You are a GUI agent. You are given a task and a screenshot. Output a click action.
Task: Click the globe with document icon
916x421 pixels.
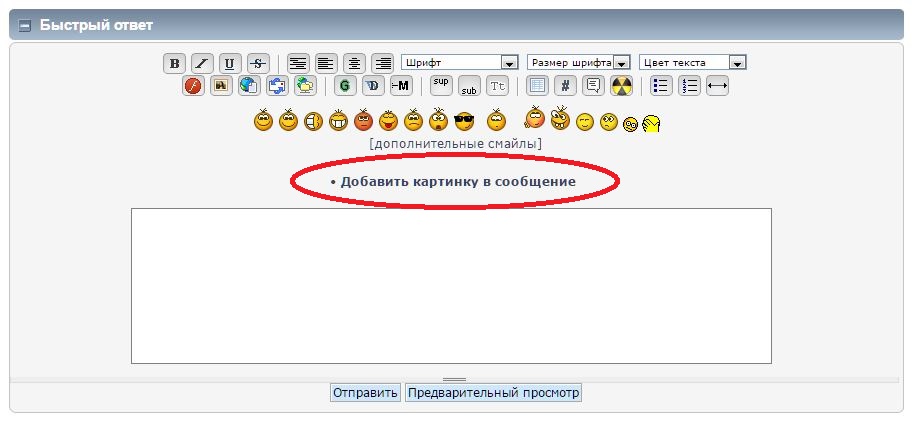pyautogui.click(x=249, y=86)
